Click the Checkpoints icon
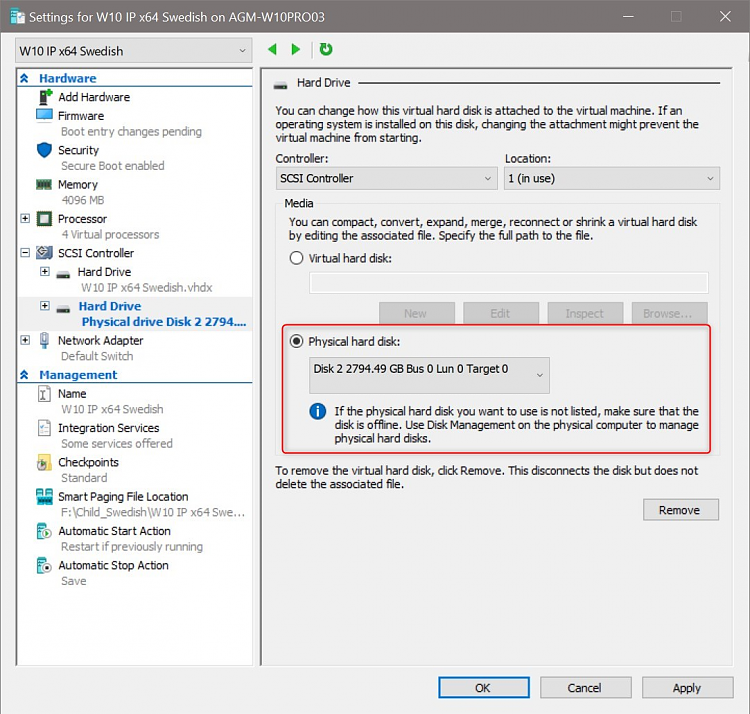Viewport: 750px width, 714px height. [x=44, y=462]
